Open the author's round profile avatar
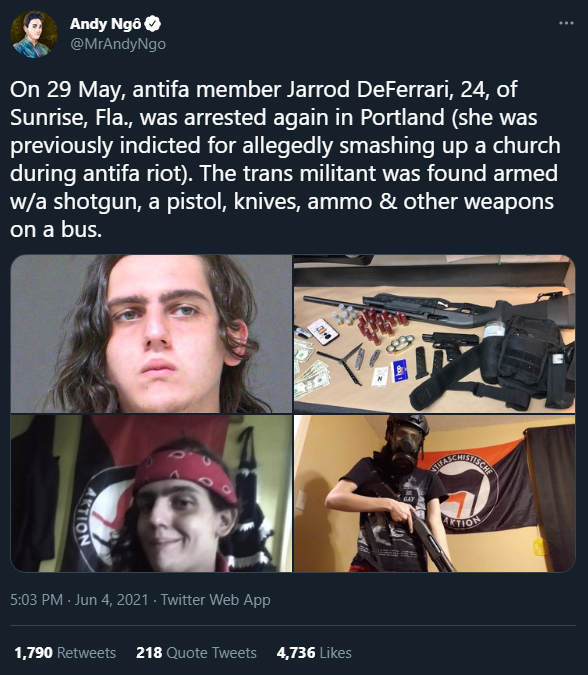The image size is (588, 675). pos(34,34)
